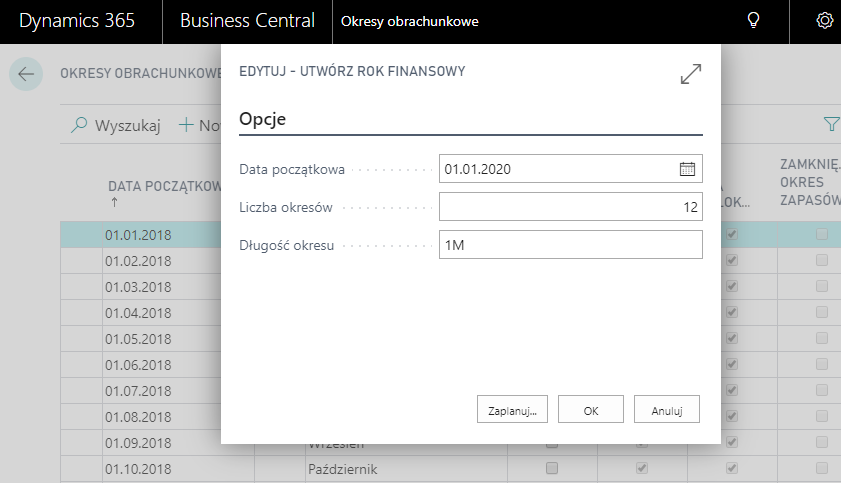Toggle checked box in 01.03.2018 row

[x=732, y=286]
